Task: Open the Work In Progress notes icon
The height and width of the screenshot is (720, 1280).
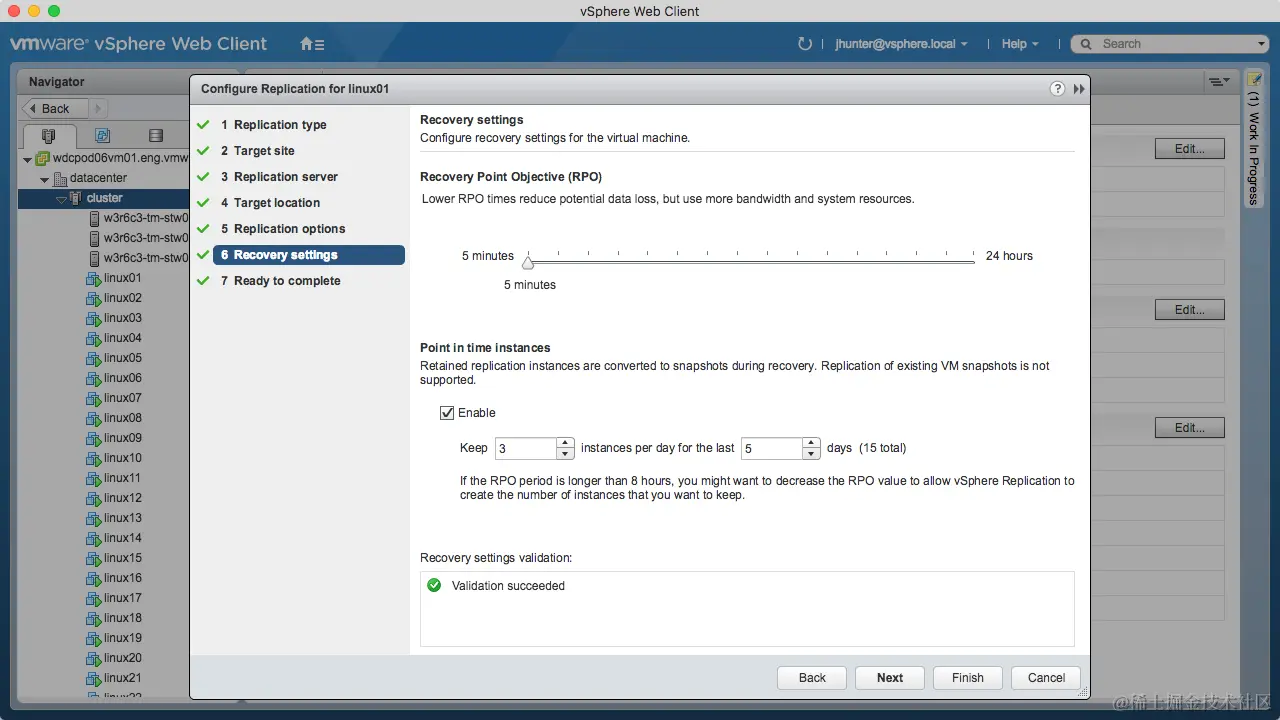Action: (x=1253, y=77)
